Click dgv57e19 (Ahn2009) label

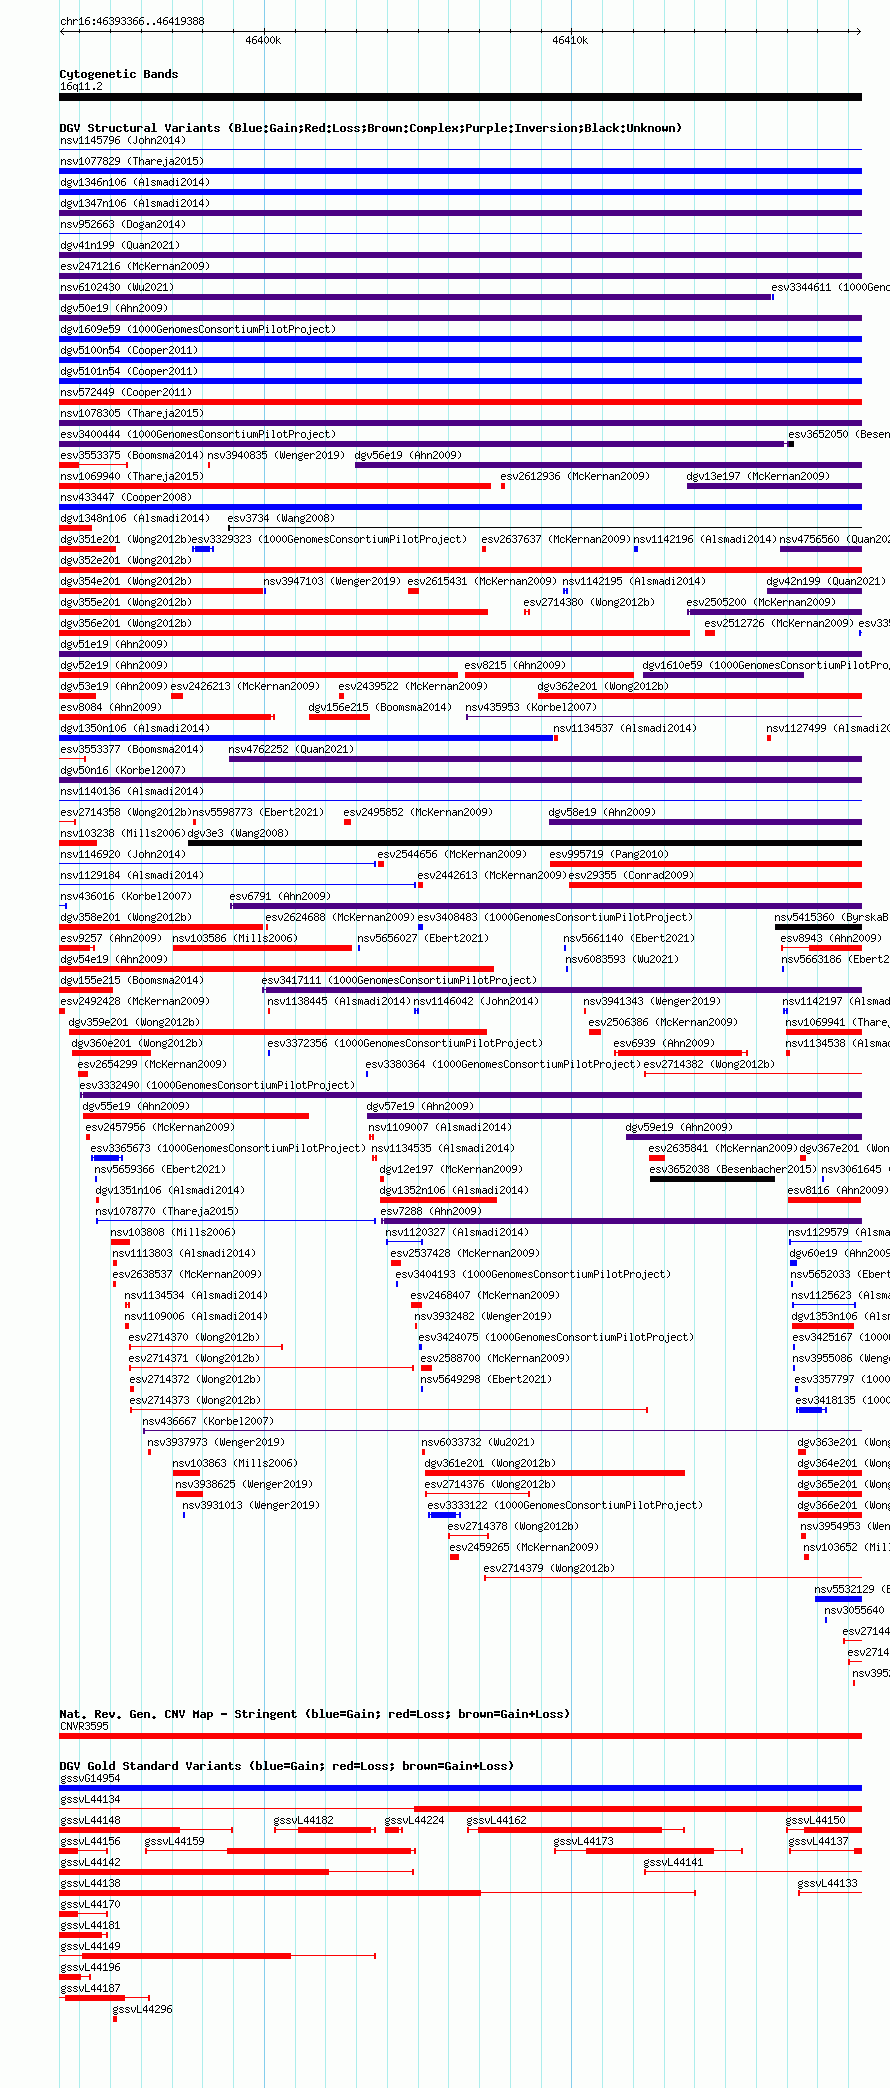coord(420,1106)
